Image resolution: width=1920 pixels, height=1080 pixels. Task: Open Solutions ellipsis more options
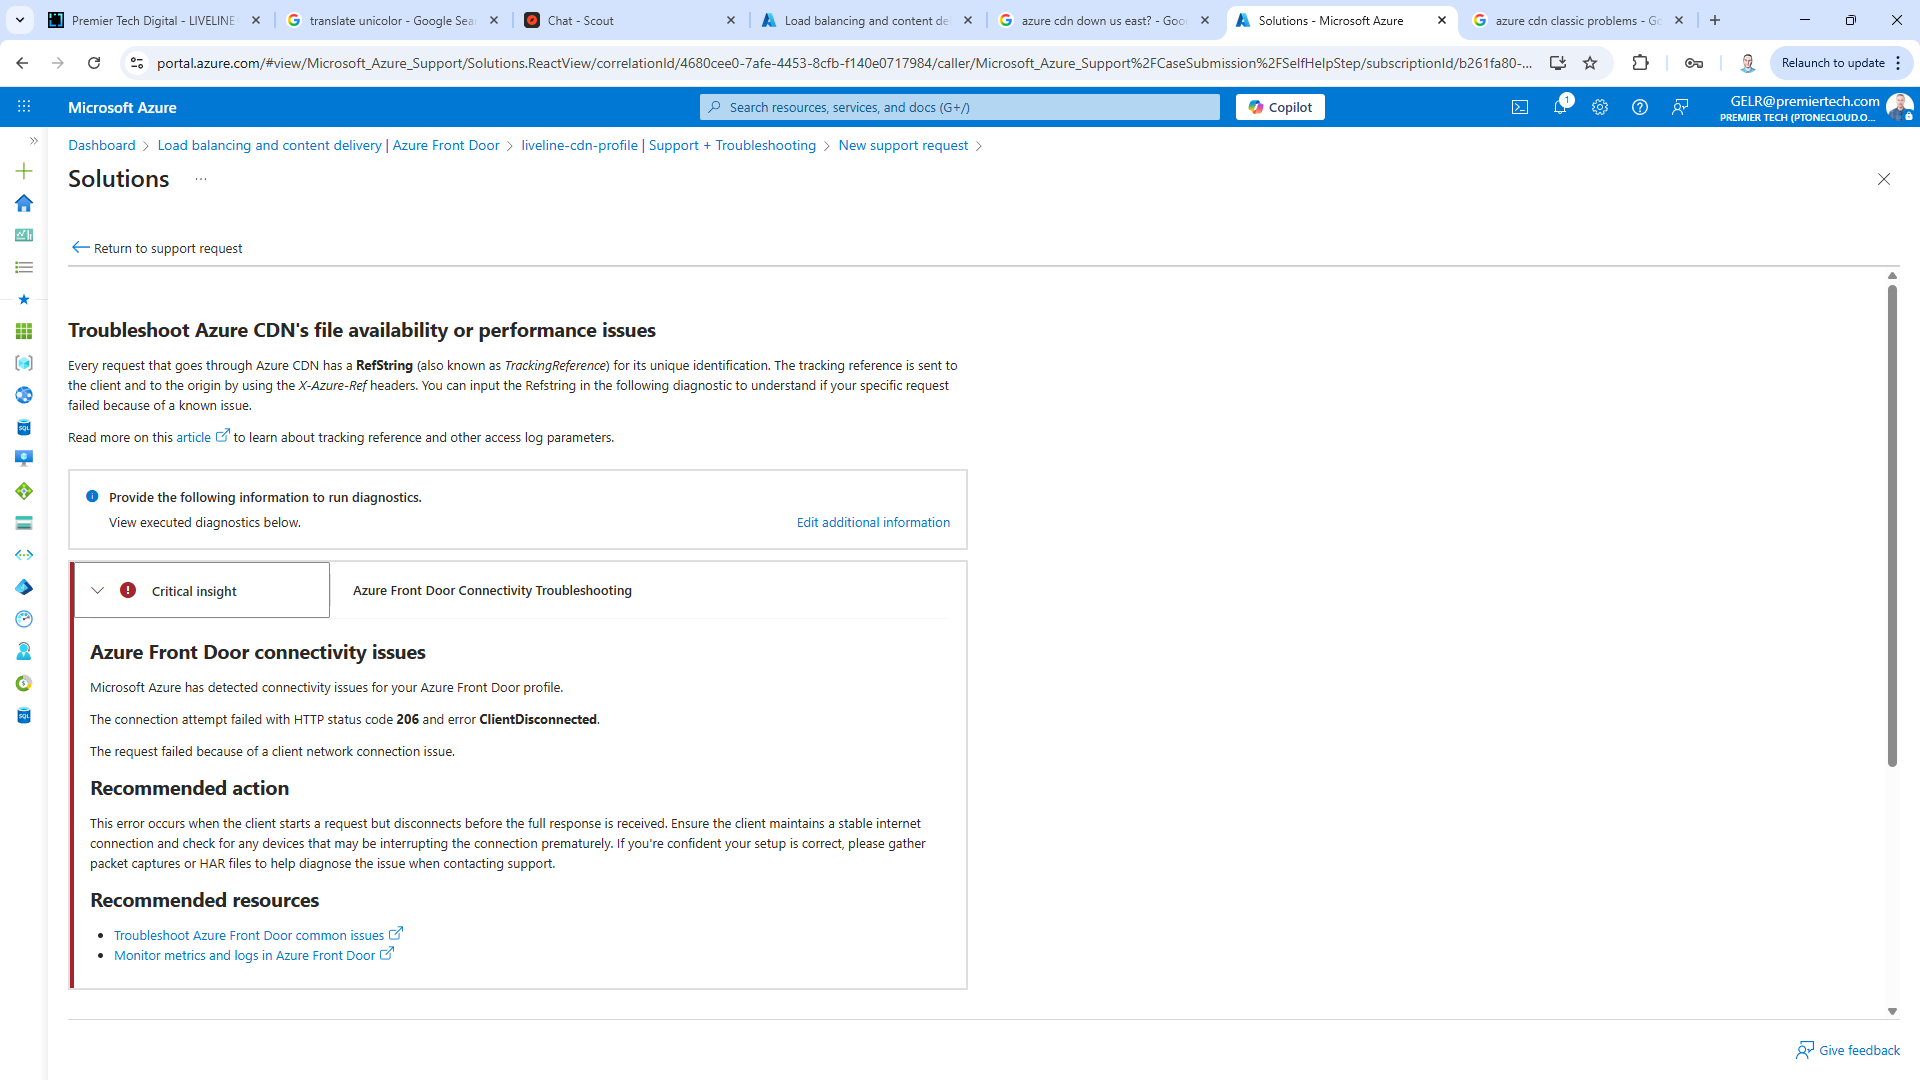point(201,179)
